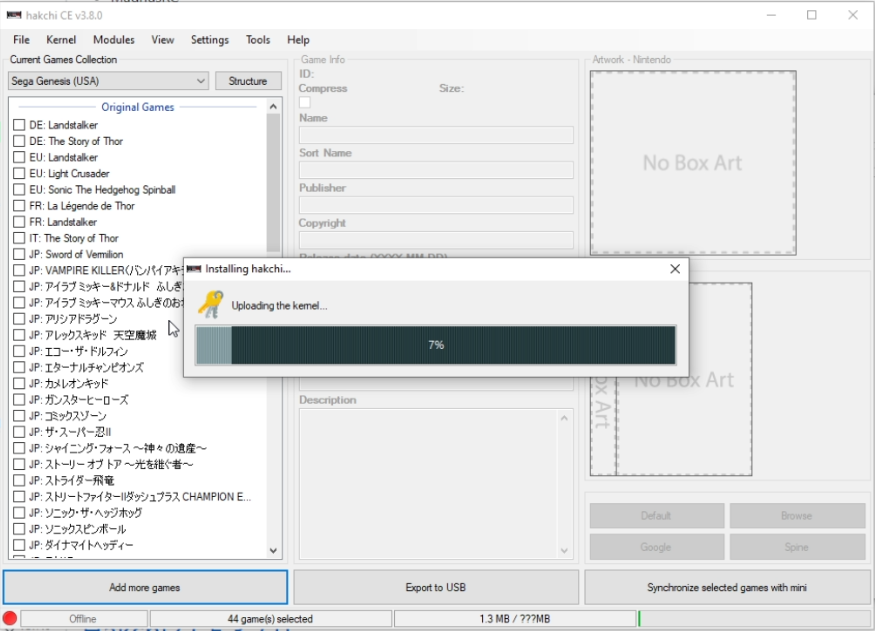Click the hakchi app icon in title bar

[x=14, y=15]
